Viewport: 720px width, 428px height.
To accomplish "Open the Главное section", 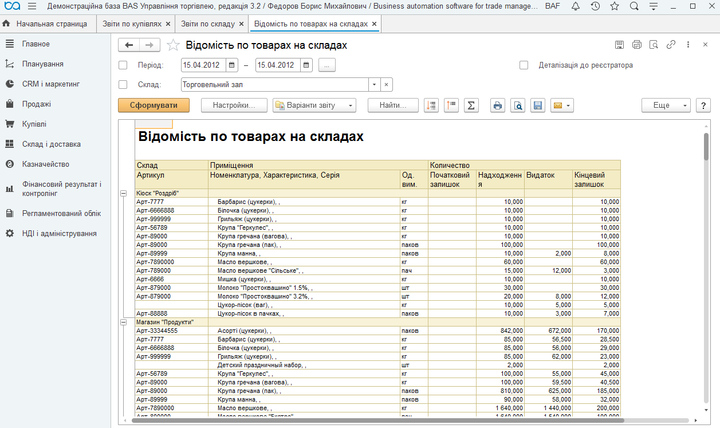I will (36, 44).
